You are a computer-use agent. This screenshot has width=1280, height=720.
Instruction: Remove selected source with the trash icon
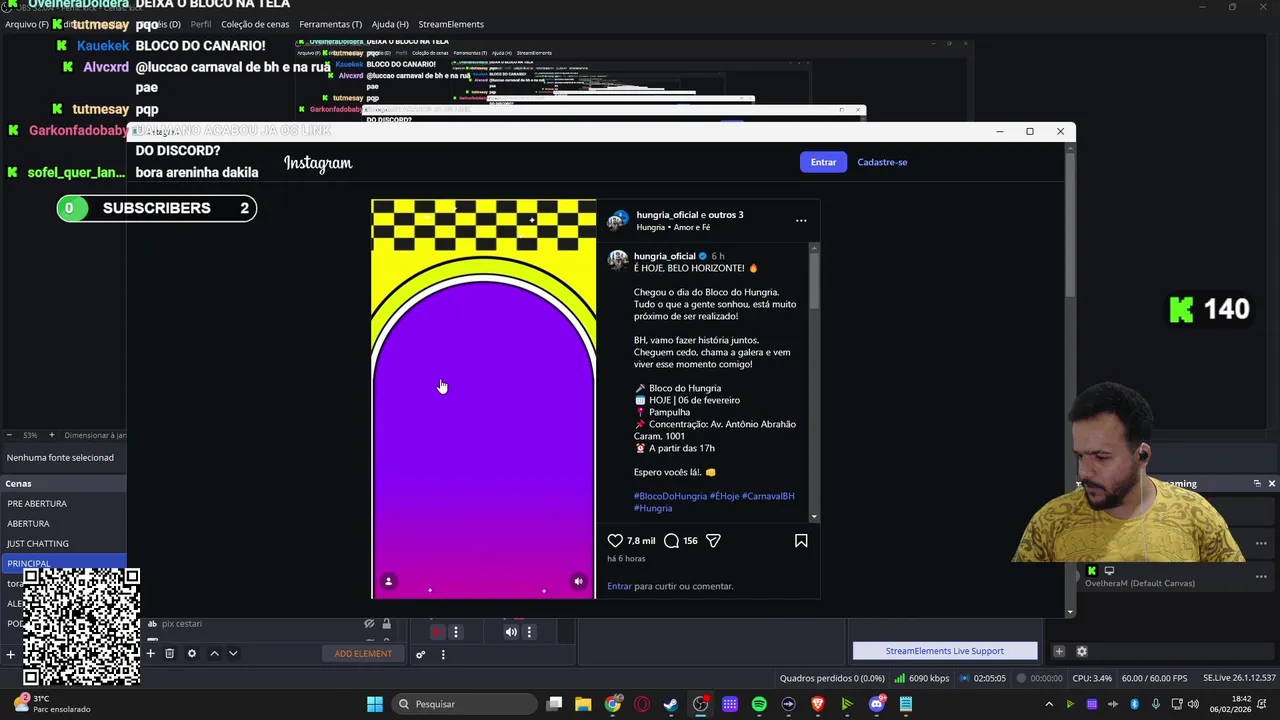point(170,654)
